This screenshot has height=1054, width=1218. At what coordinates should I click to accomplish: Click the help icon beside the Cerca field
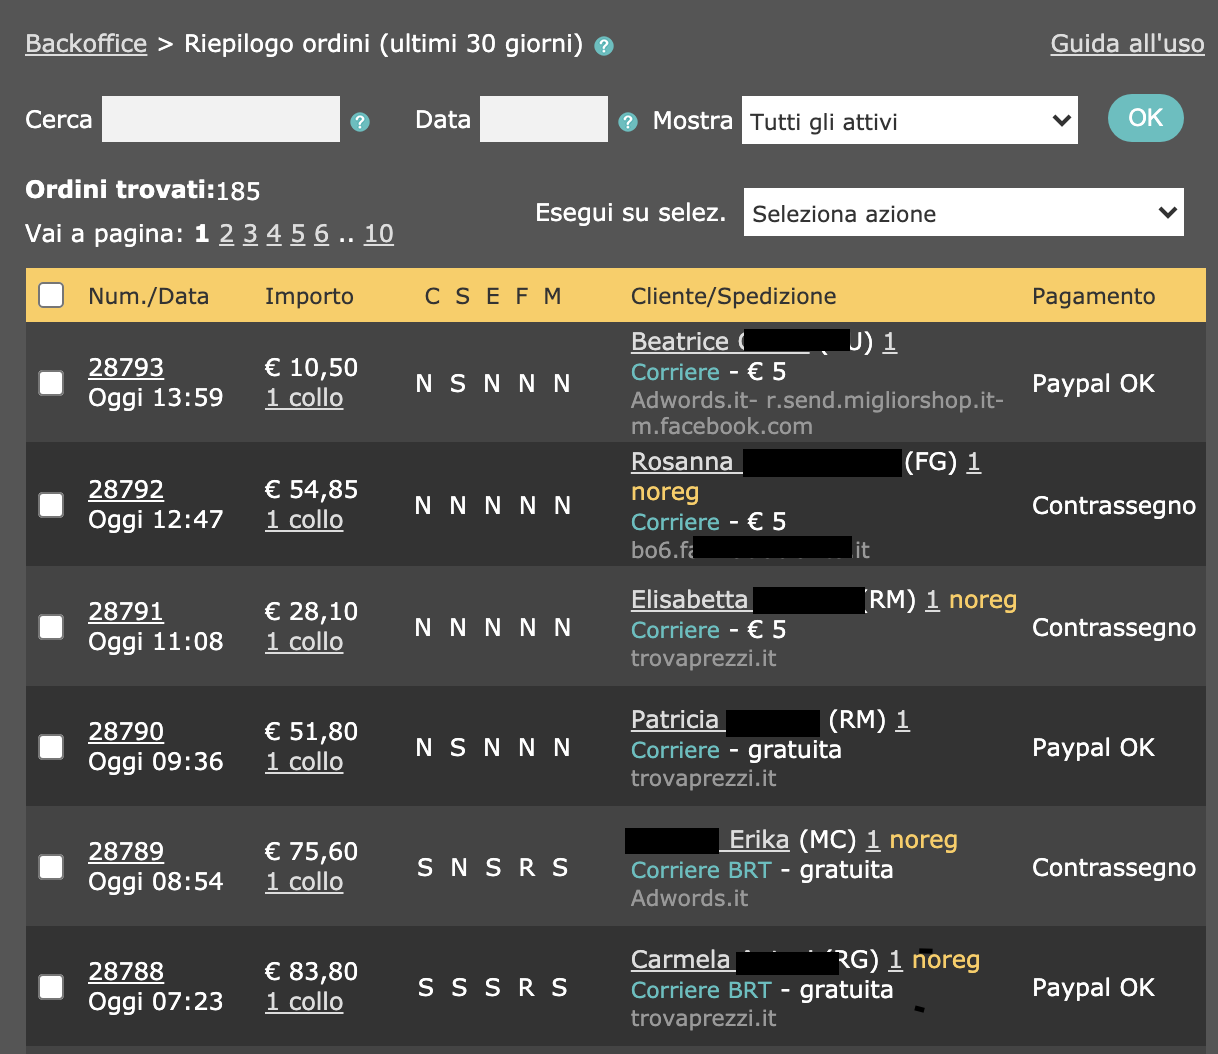pos(360,121)
